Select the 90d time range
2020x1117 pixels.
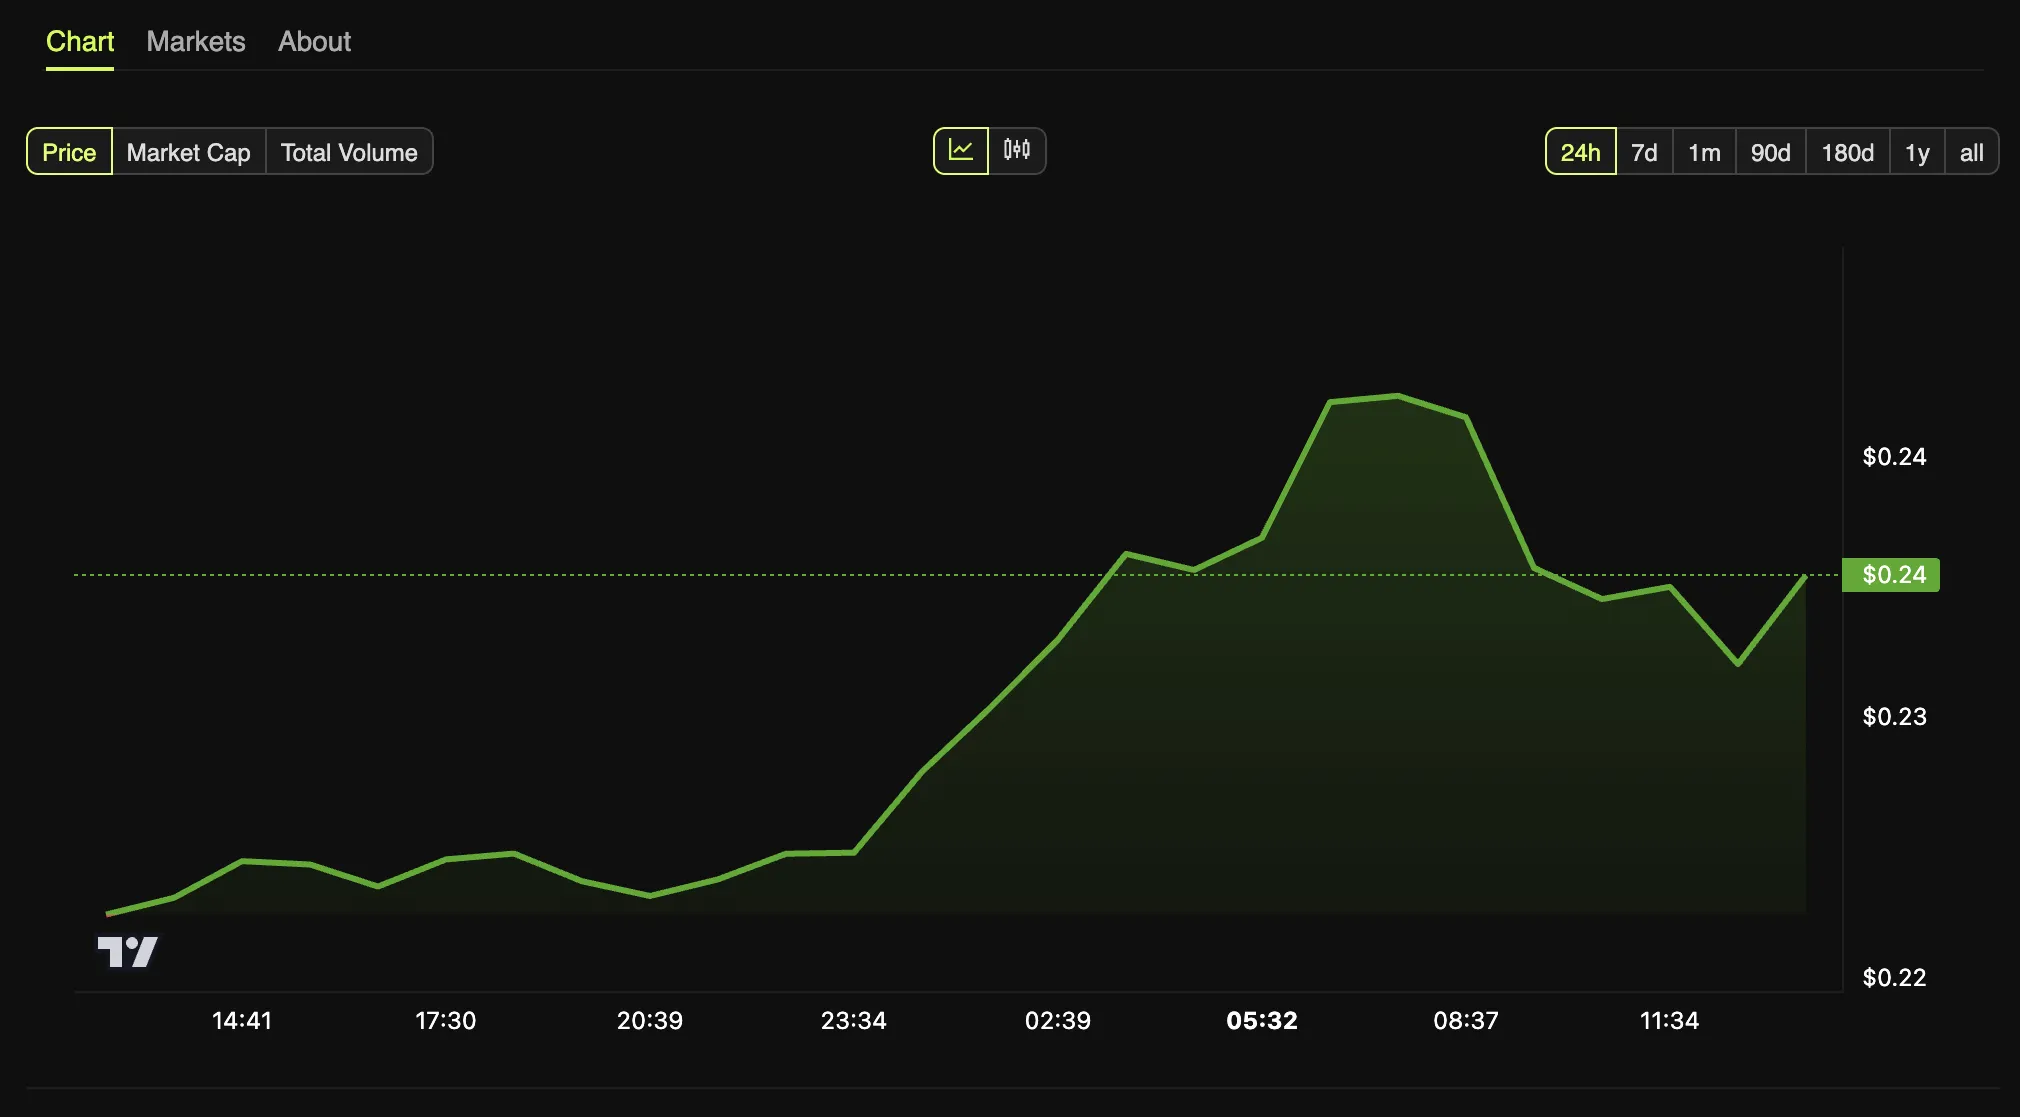coord(1771,150)
